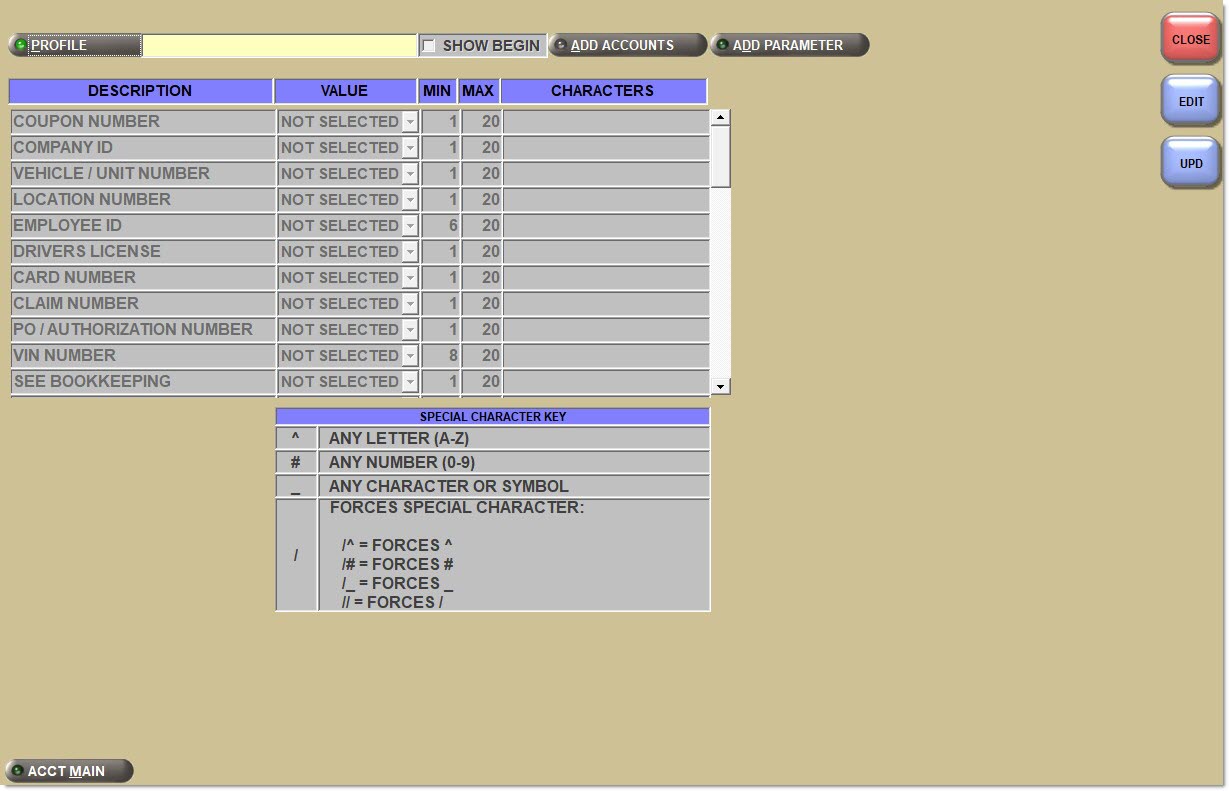Expand the VIN NUMBER value dropdown

coord(409,356)
